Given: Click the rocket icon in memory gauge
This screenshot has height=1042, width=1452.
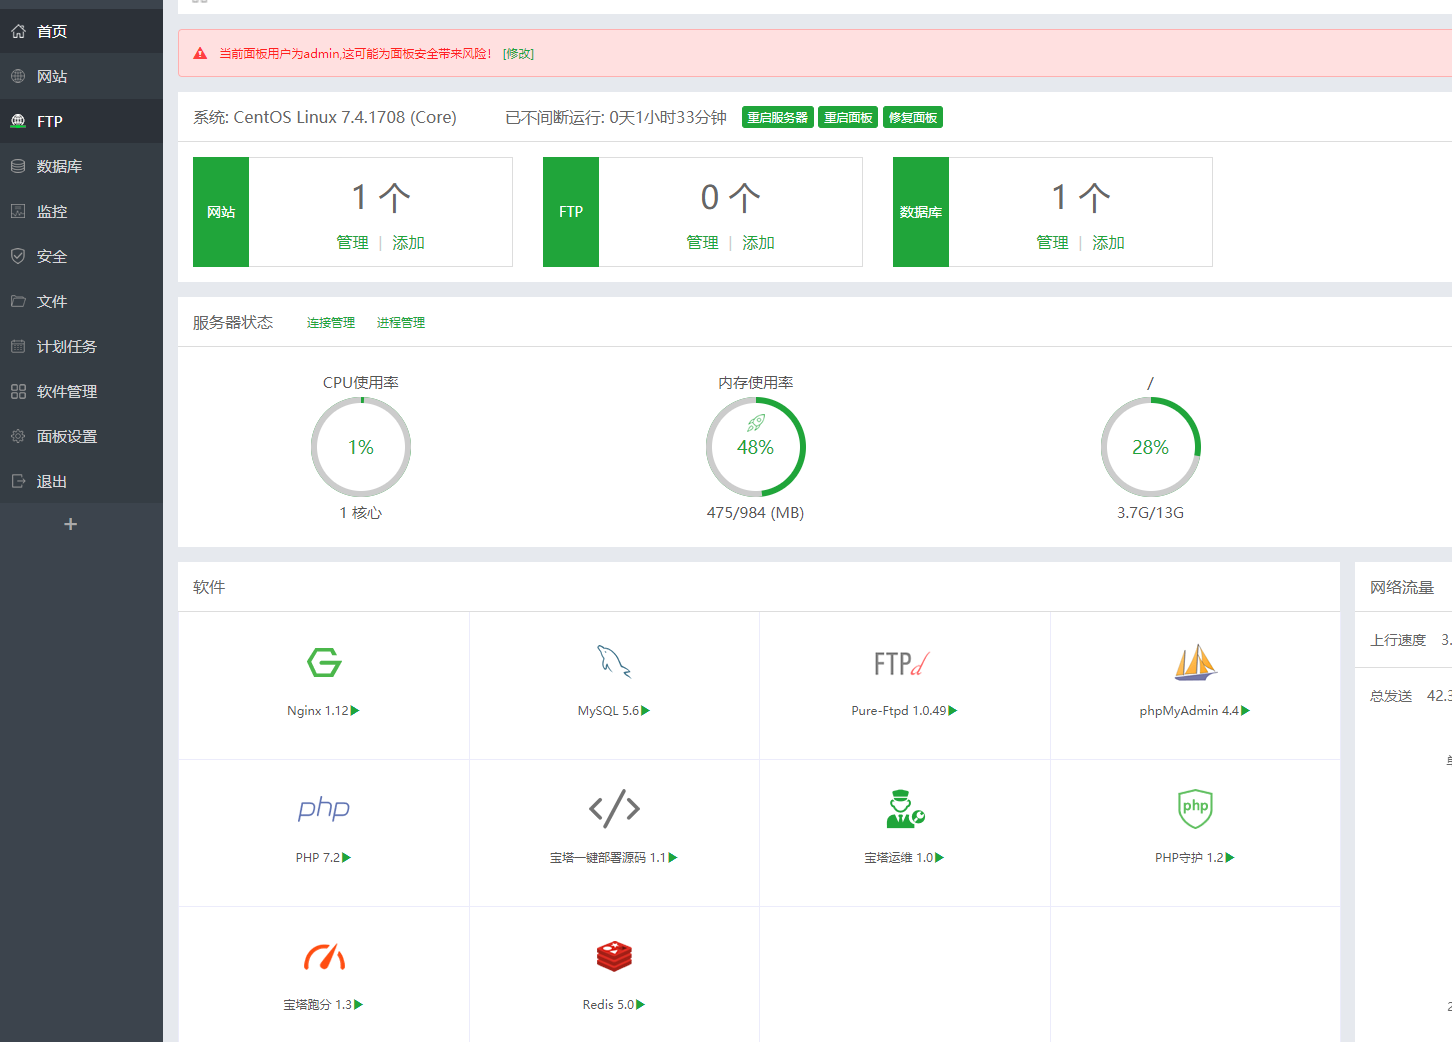Looking at the screenshot, I should coord(756,423).
